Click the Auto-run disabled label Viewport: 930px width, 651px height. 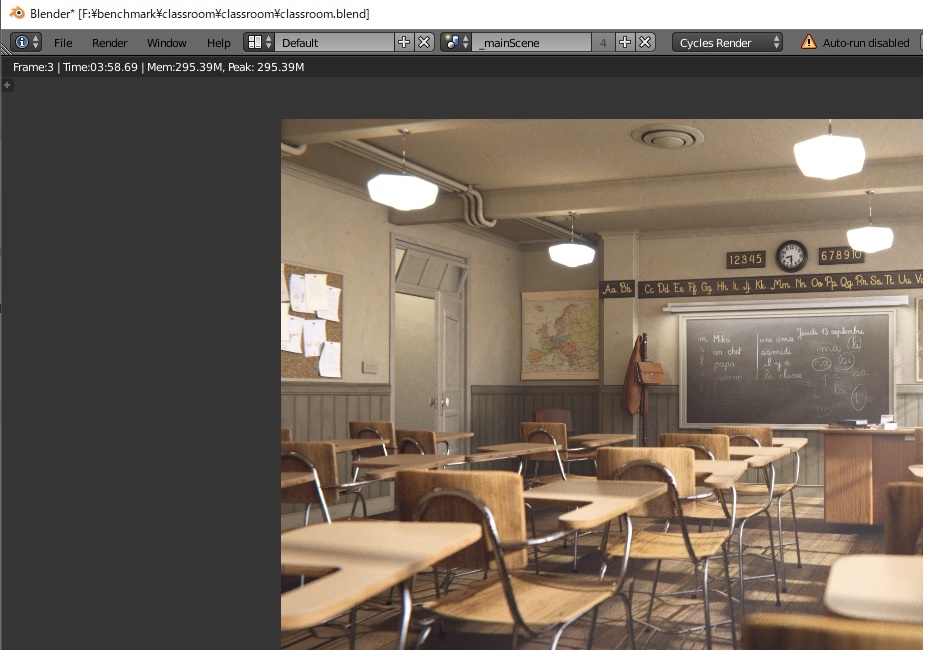tap(866, 43)
